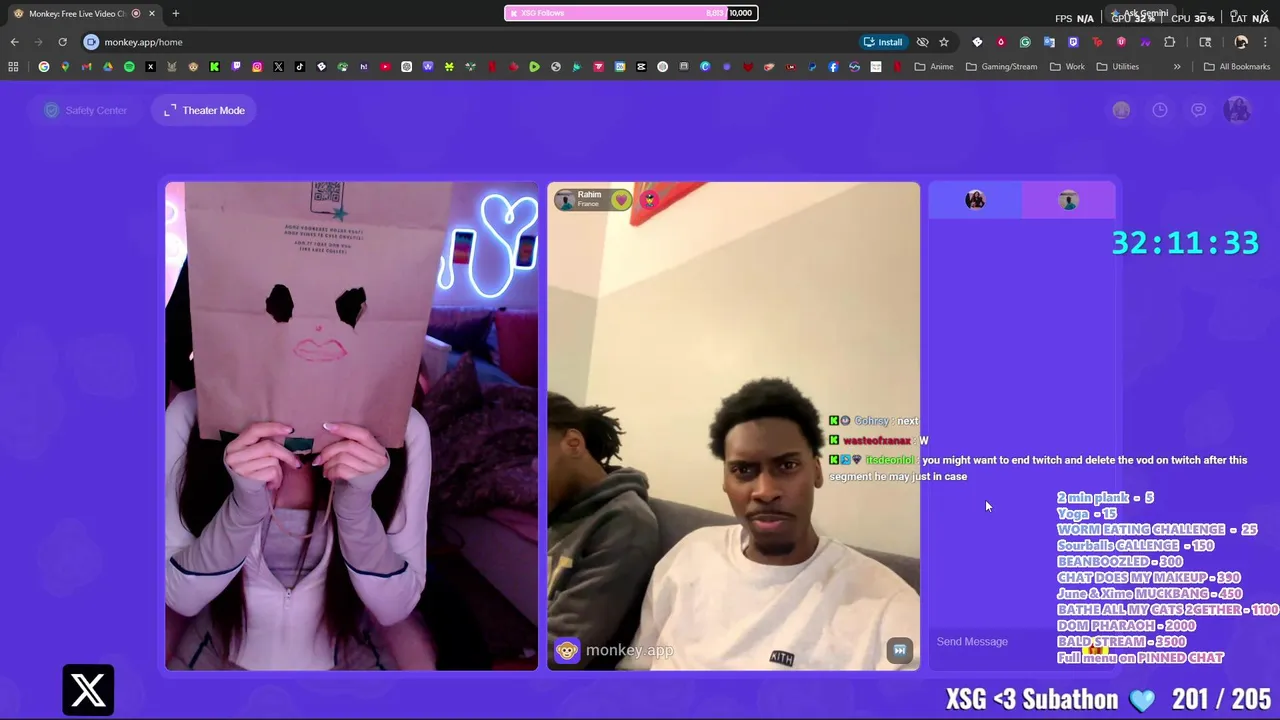
Task: Select the second avatar chat tab
Action: coord(1068,200)
